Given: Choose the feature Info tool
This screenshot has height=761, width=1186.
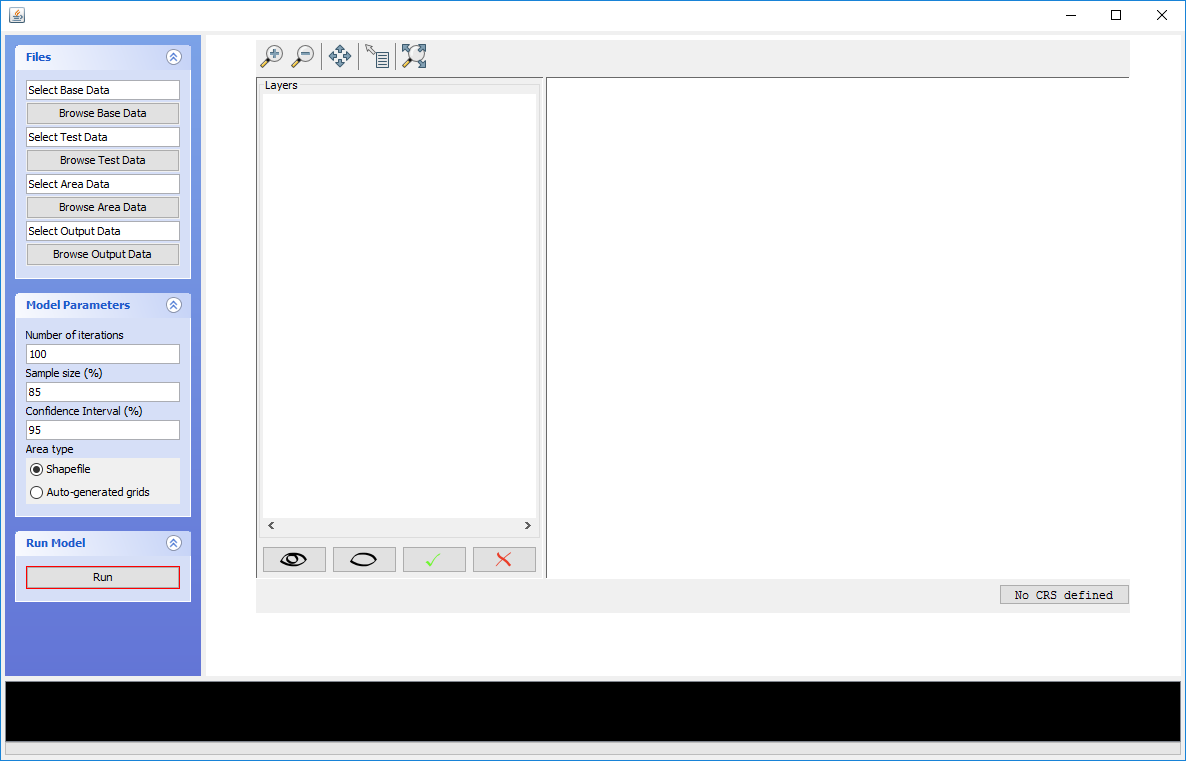Looking at the screenshot, I should pos(377,56).
